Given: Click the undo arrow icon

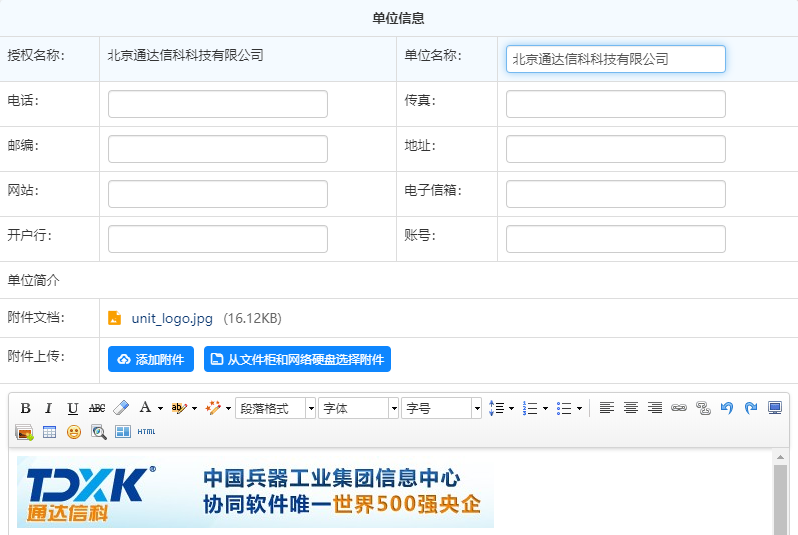Looking at the screenshot, I should click(727, 408).
